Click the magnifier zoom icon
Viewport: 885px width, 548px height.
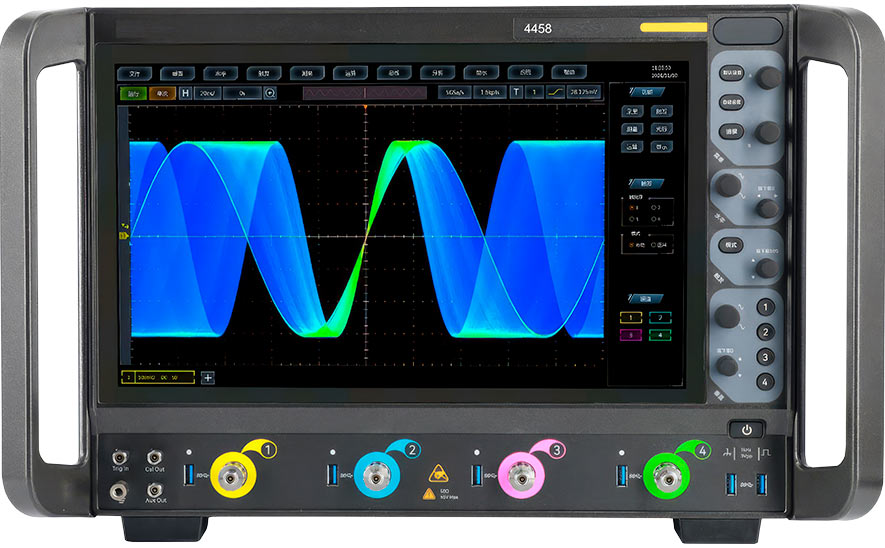(x=270, y=93)
